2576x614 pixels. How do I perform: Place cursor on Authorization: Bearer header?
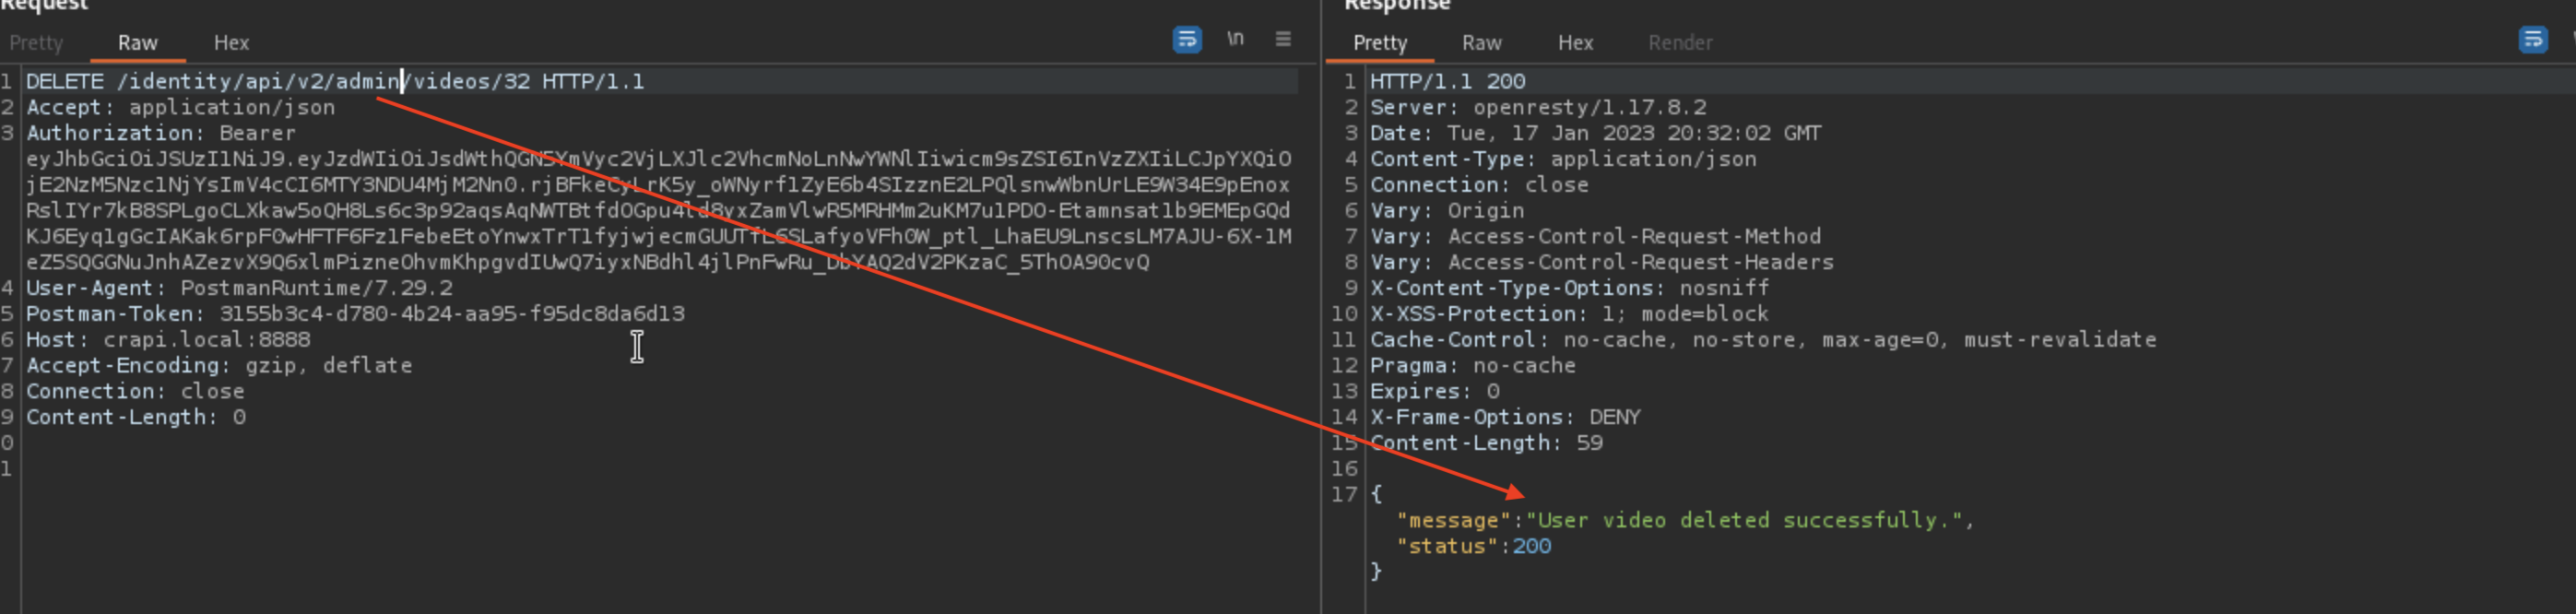pos(160,134)
